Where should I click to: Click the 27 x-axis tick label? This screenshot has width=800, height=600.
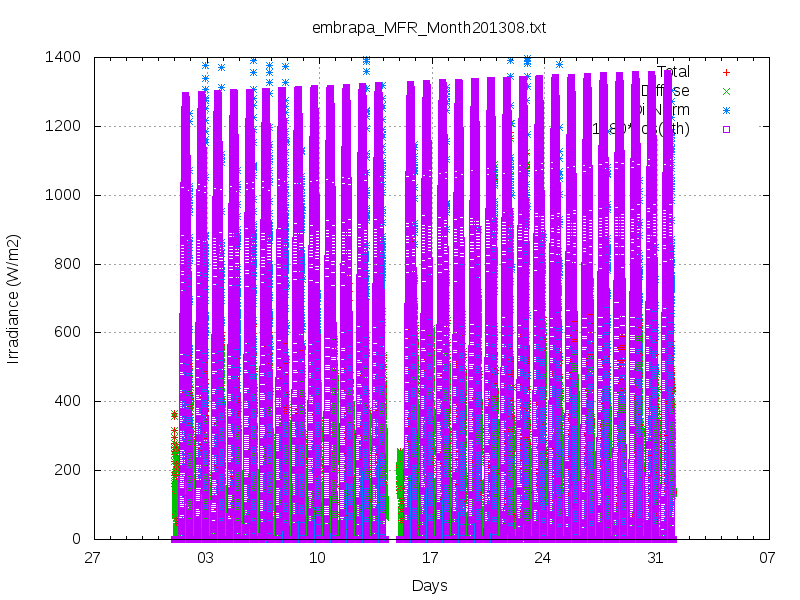[x=92, y=558]
